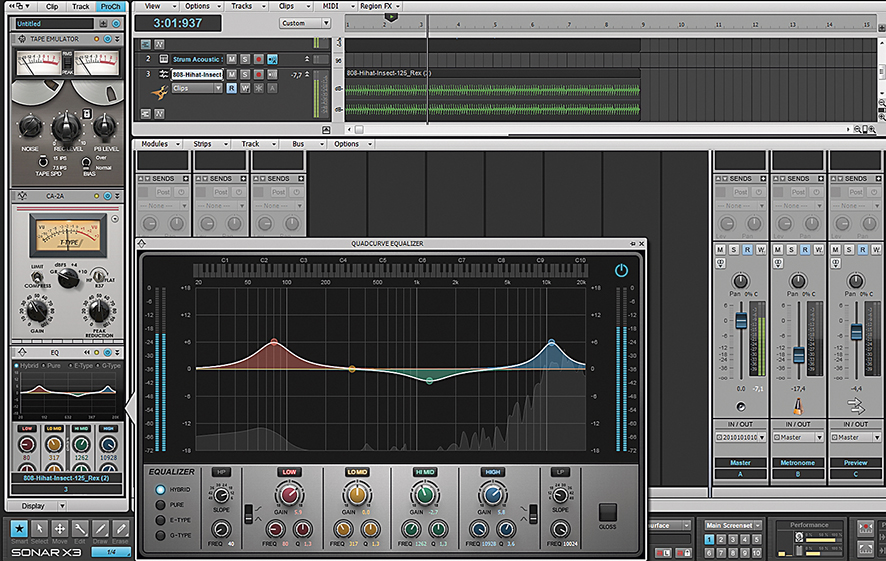Toggle the LO MID band button
This screenshot has height=561, width=886.
pos(357,472)
